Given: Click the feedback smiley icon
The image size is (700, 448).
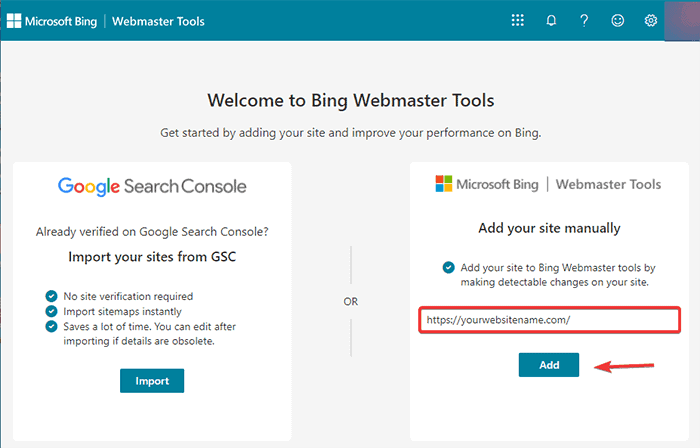Looking at the screenshot, I should click(618, 20).
